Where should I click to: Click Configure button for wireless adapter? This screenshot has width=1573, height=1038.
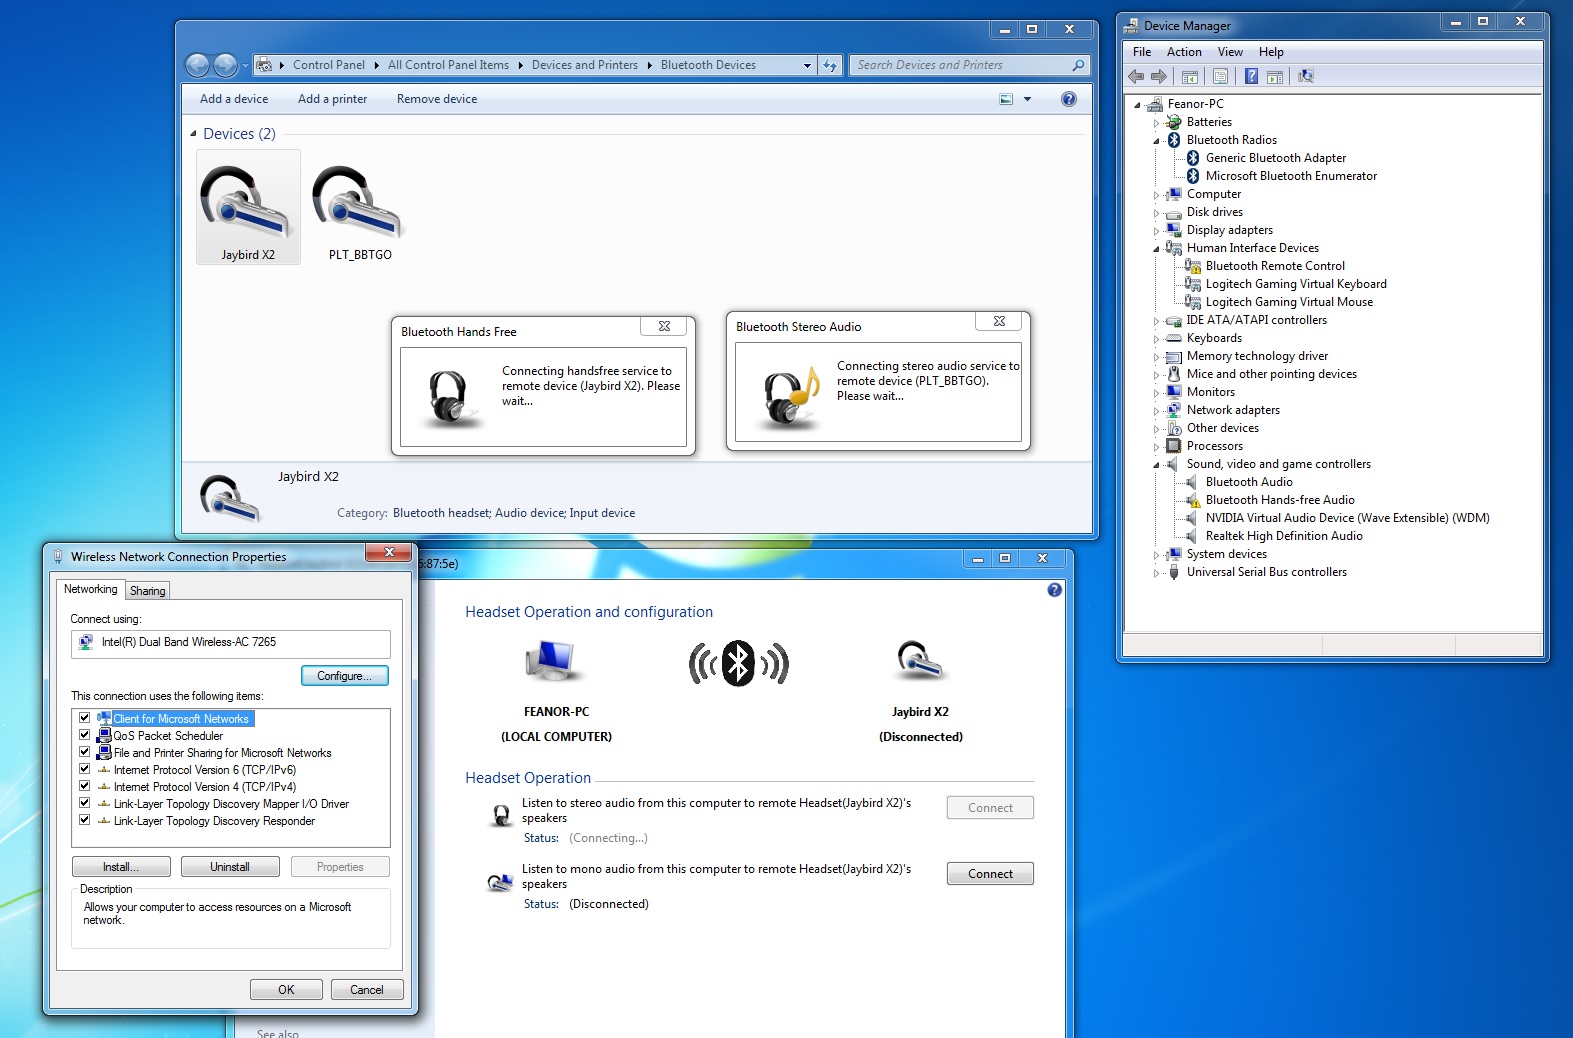pos(344,676)
